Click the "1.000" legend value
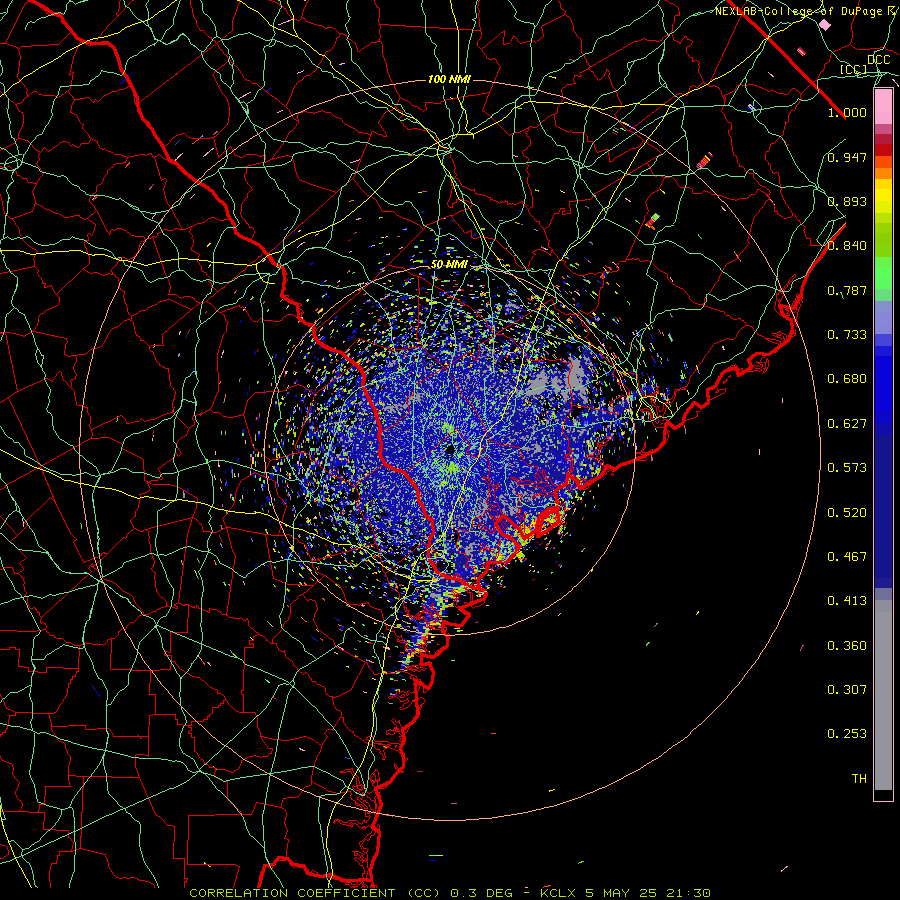Image resolution: width=900 pixels, height=900 pixels. click(x=847, y=112)
